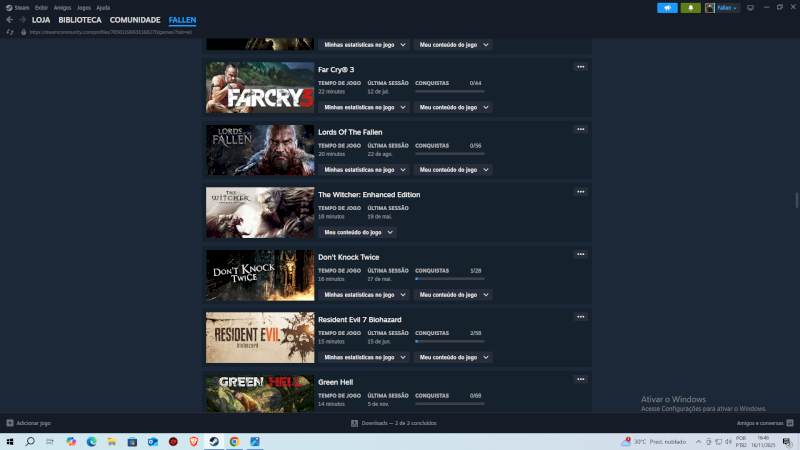The width and height of the screenshot is (800, 450).
Task: Expand Resident Evil 7 Minhas estatísticas no jogo
Action: [364, 357]
